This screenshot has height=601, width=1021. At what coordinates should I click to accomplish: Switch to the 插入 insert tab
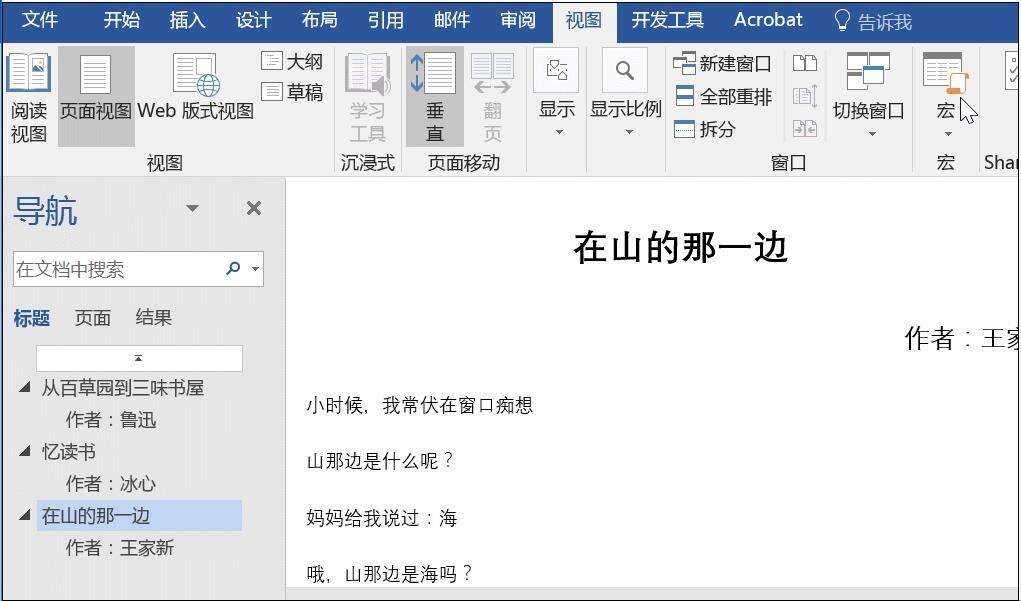point(188,20)
